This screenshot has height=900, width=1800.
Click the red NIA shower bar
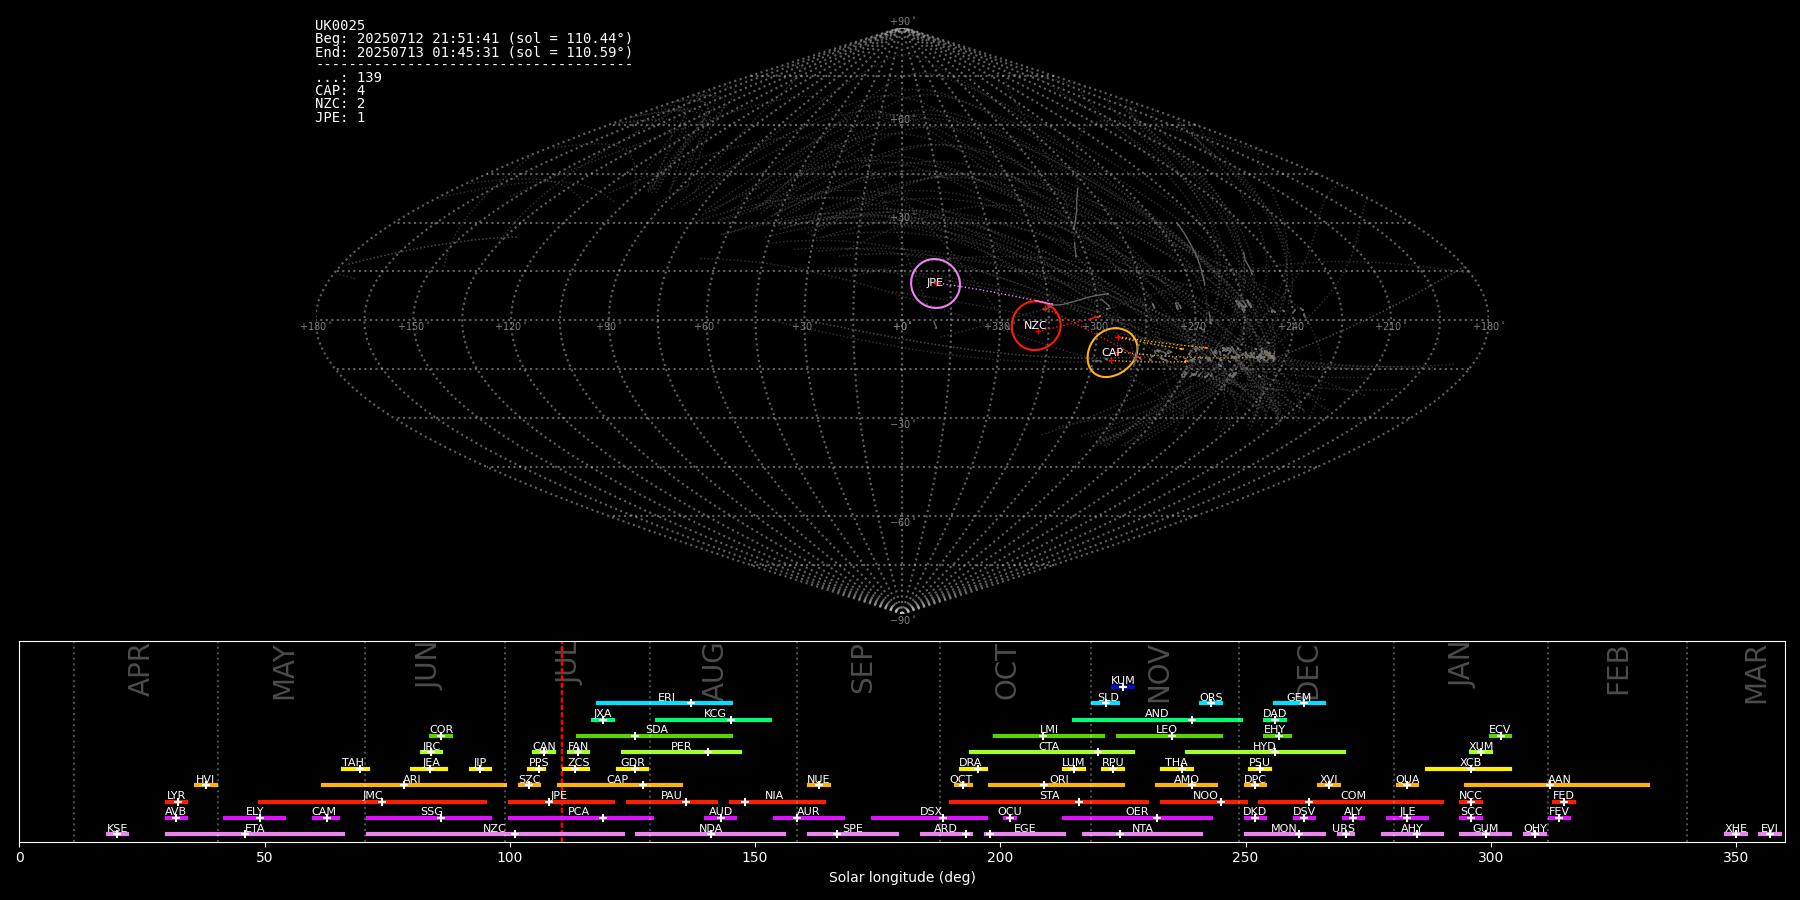777,801
